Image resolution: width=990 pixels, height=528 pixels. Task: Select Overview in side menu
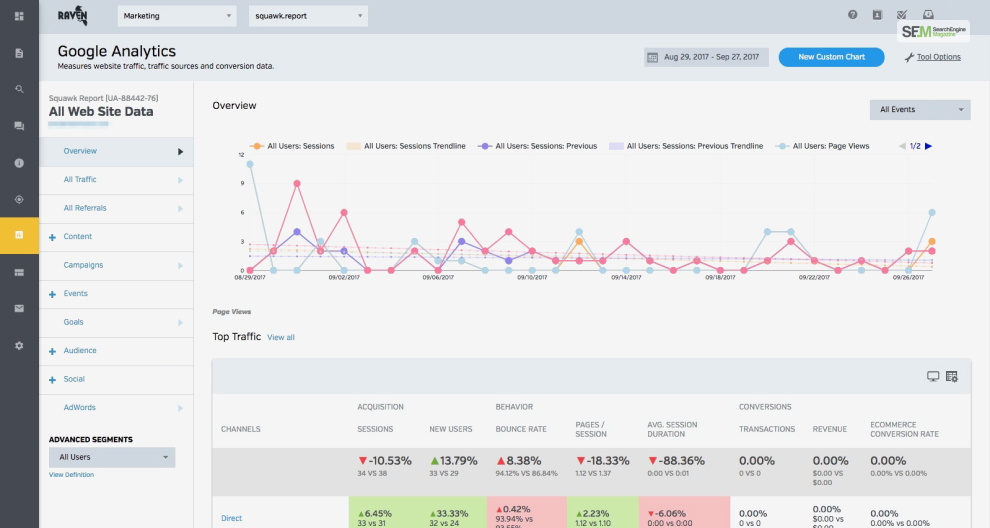[116, 152]
